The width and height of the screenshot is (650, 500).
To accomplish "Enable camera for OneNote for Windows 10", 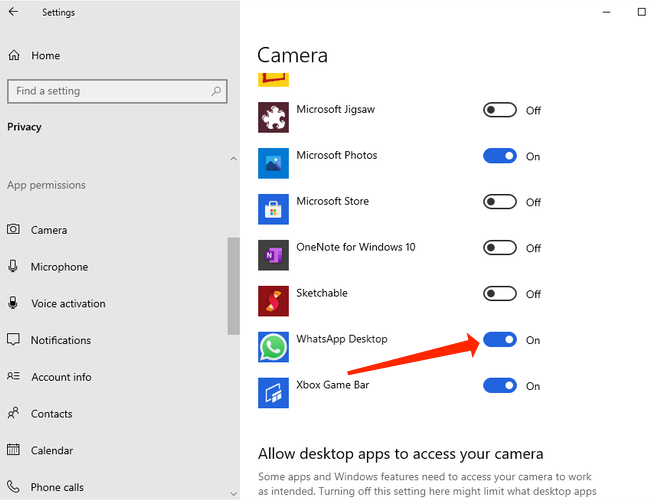I will click(500, 248).
